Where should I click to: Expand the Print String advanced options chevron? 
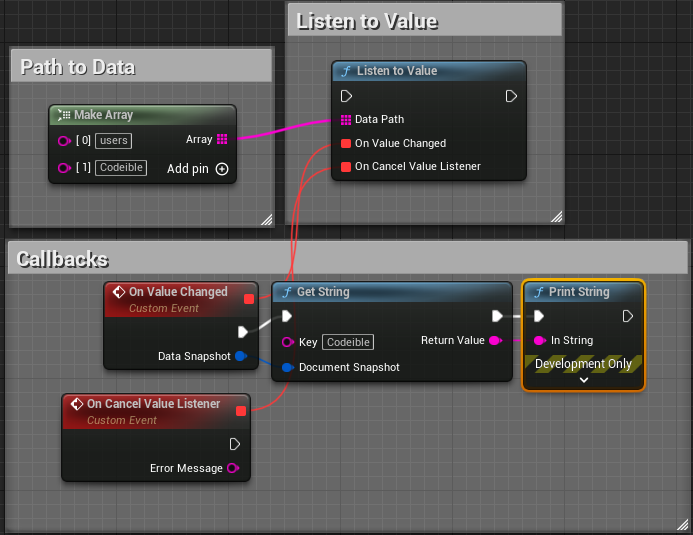pyautogui.click(x=583, y=380)
